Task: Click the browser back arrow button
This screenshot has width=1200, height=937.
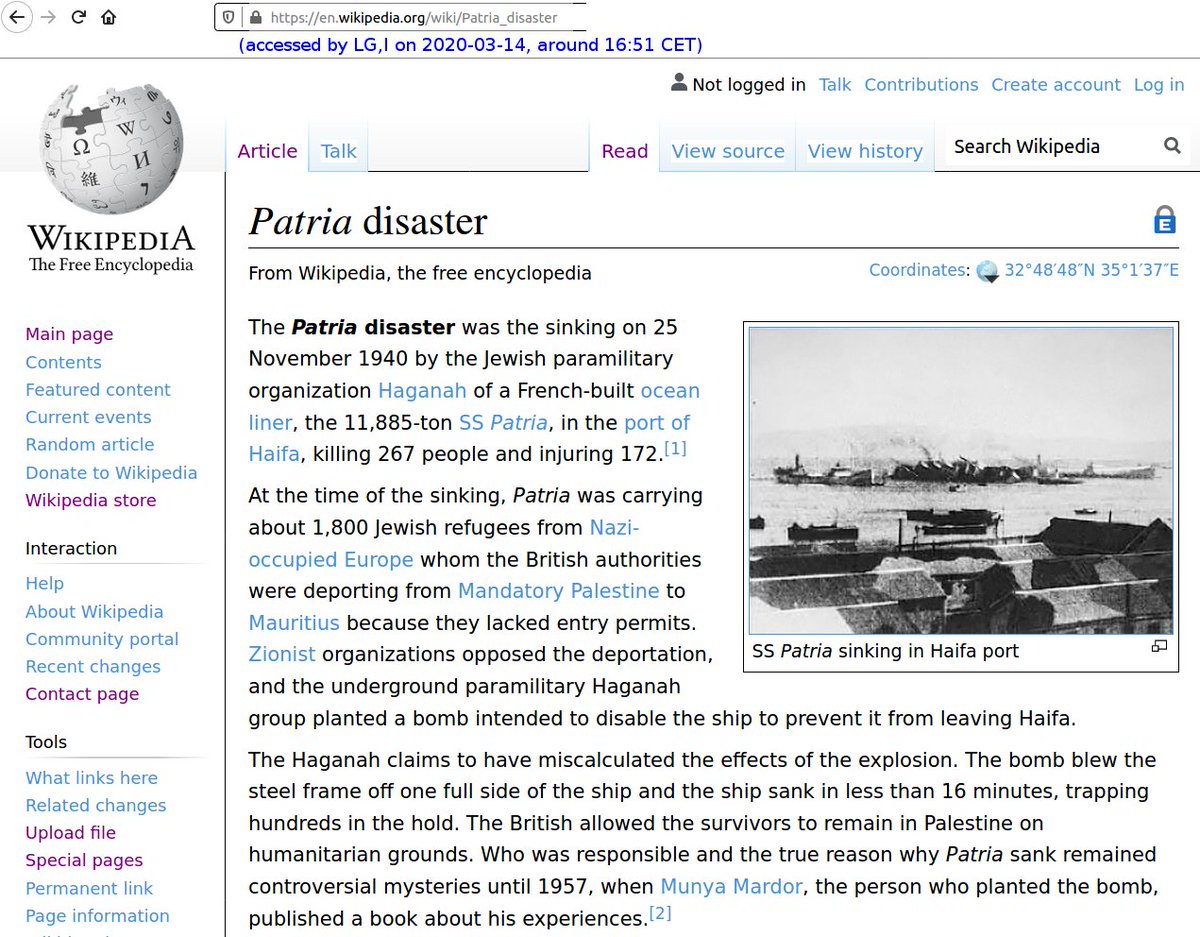Action: tap(17, 17)
